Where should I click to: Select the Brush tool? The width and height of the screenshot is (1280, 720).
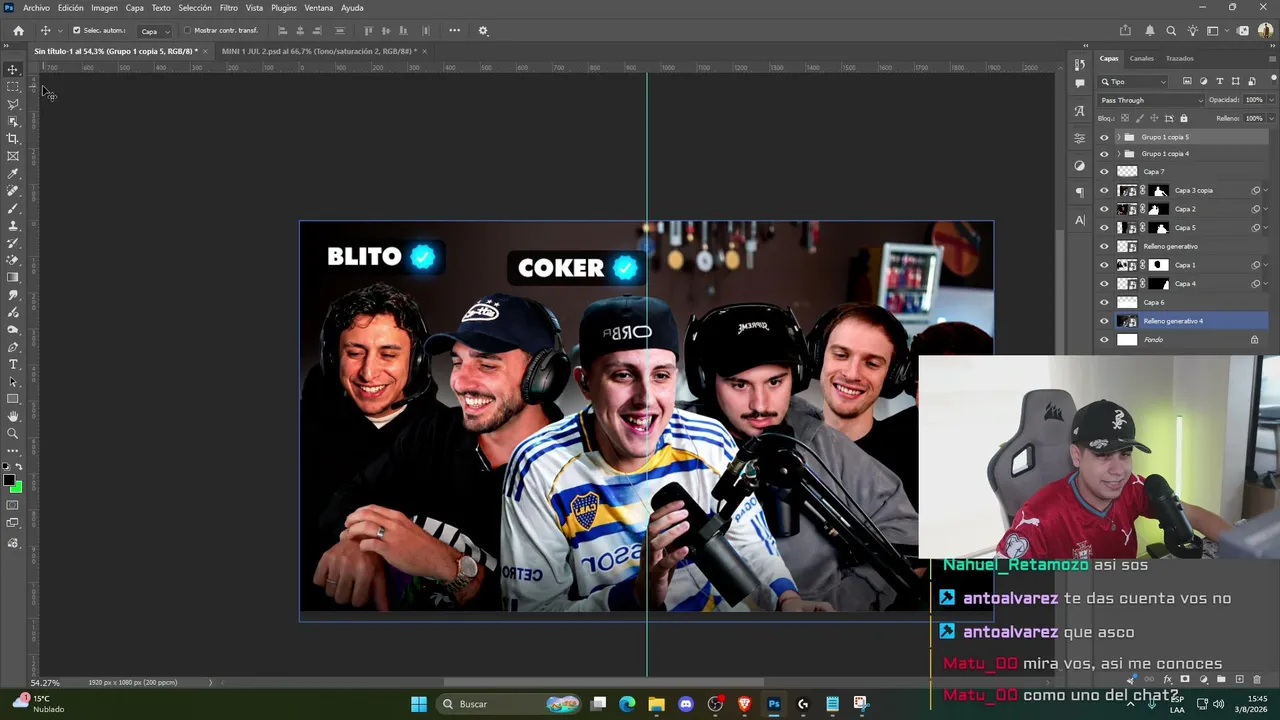pos(13,208)
